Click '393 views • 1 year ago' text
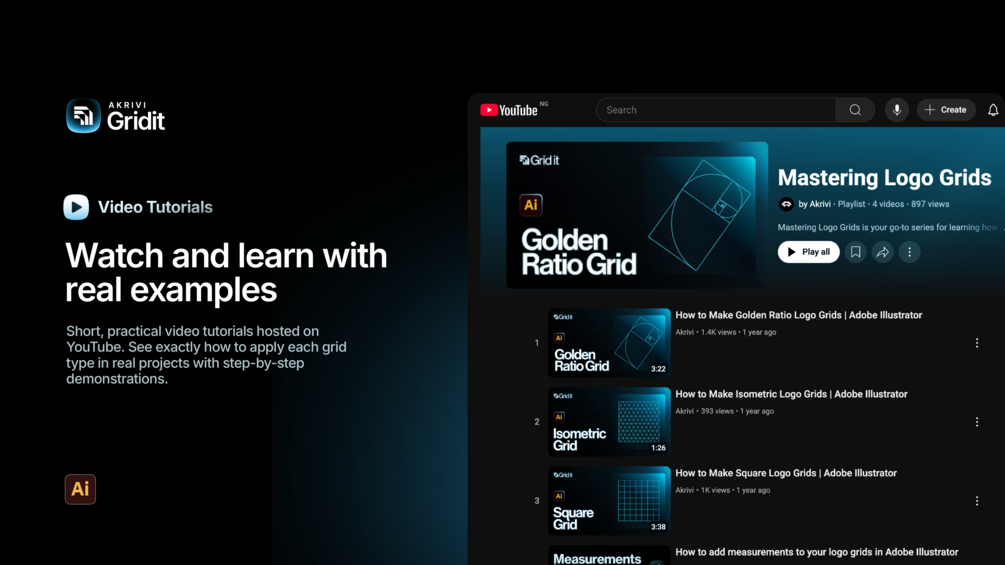This screenshot has width=1005, height=565. [x=737, y=411]
